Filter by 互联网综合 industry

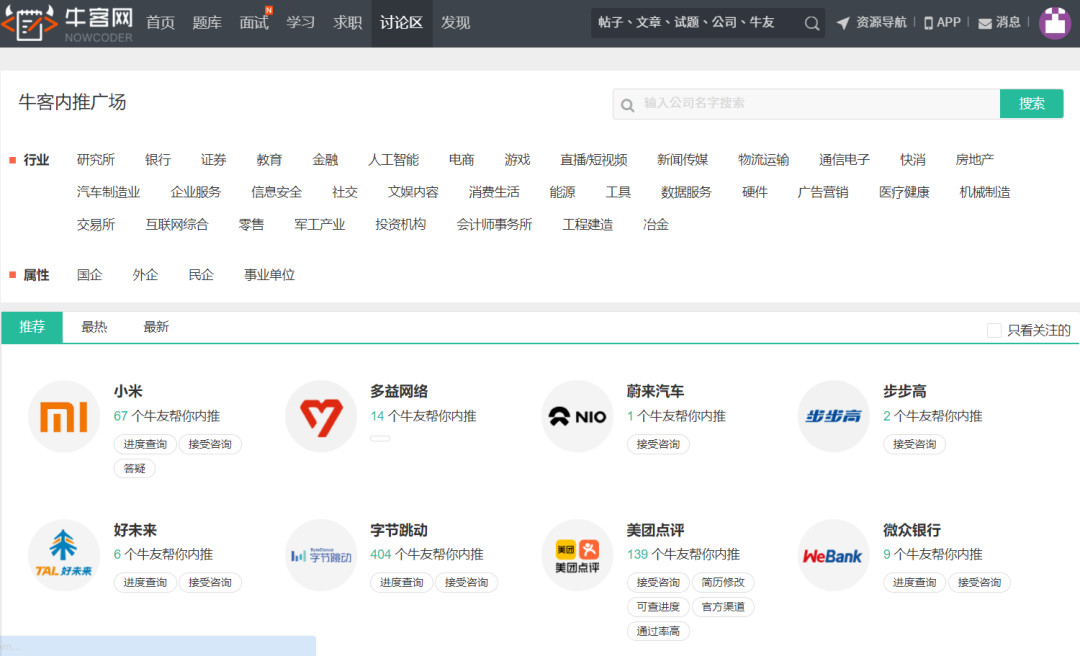[x=176, y=225]
